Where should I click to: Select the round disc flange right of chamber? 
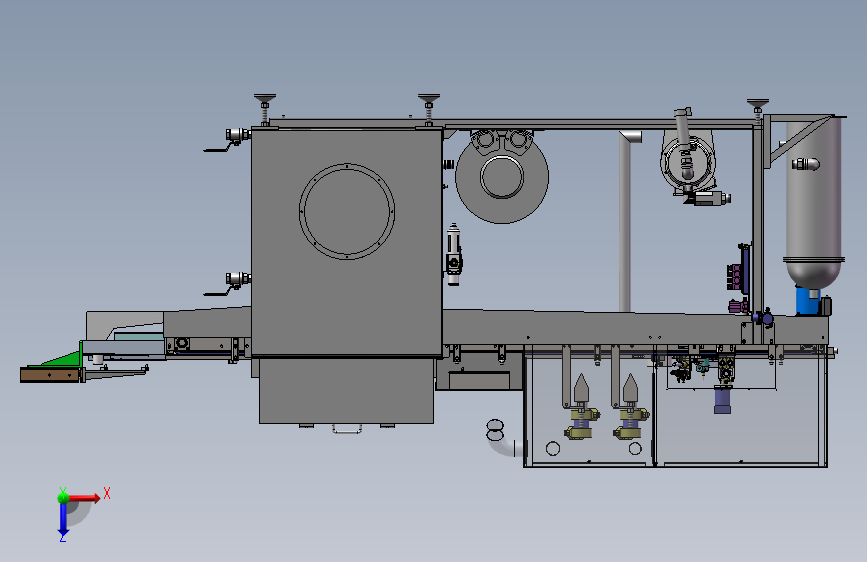(x=502, y=177)
